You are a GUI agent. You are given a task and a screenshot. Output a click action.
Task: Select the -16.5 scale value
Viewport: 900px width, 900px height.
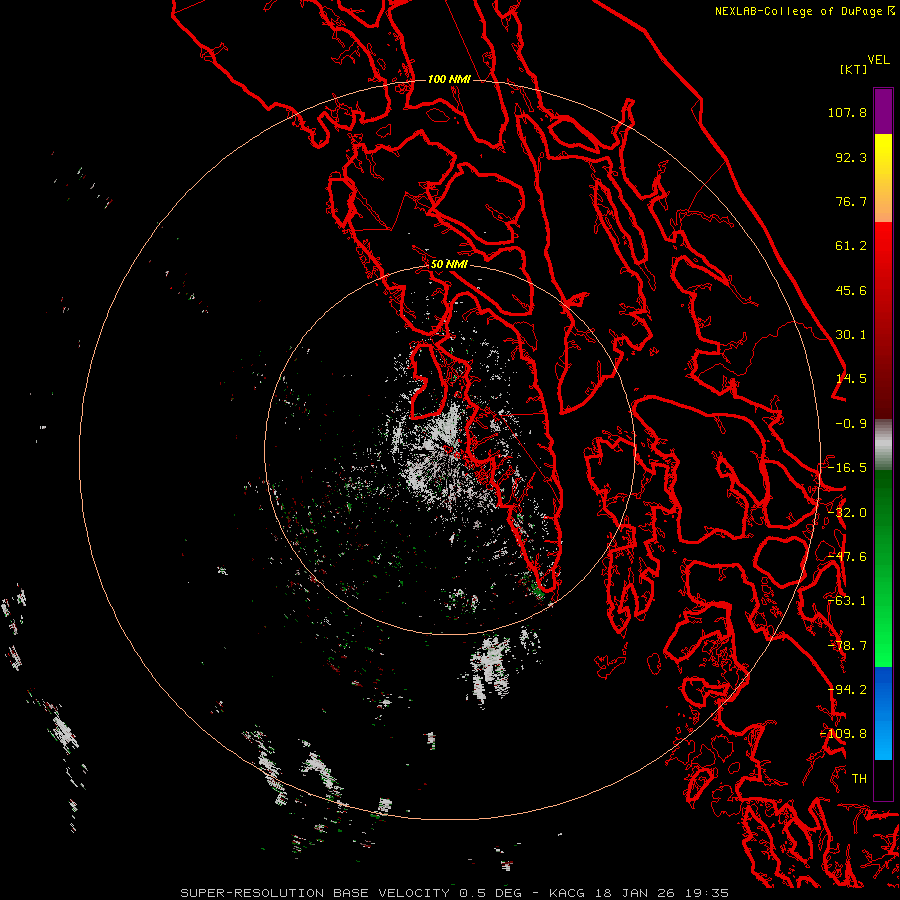847,468
